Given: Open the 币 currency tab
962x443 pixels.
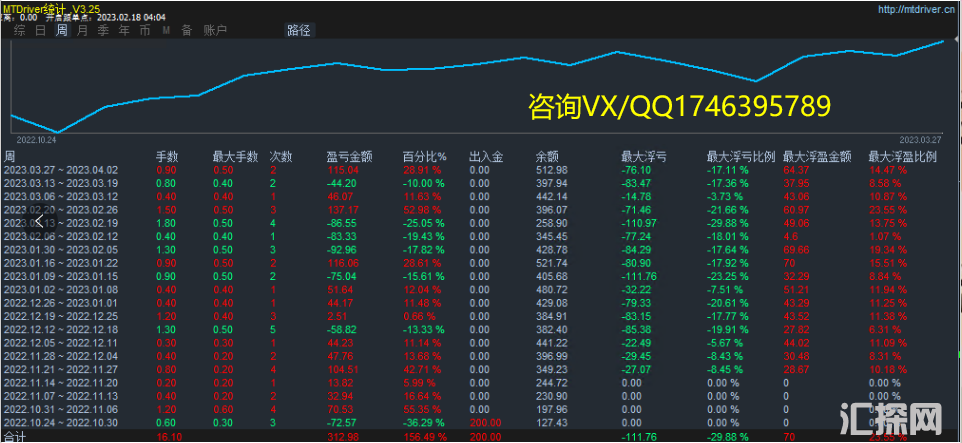Looking at the screenshot, I should (x=144, y=30).
